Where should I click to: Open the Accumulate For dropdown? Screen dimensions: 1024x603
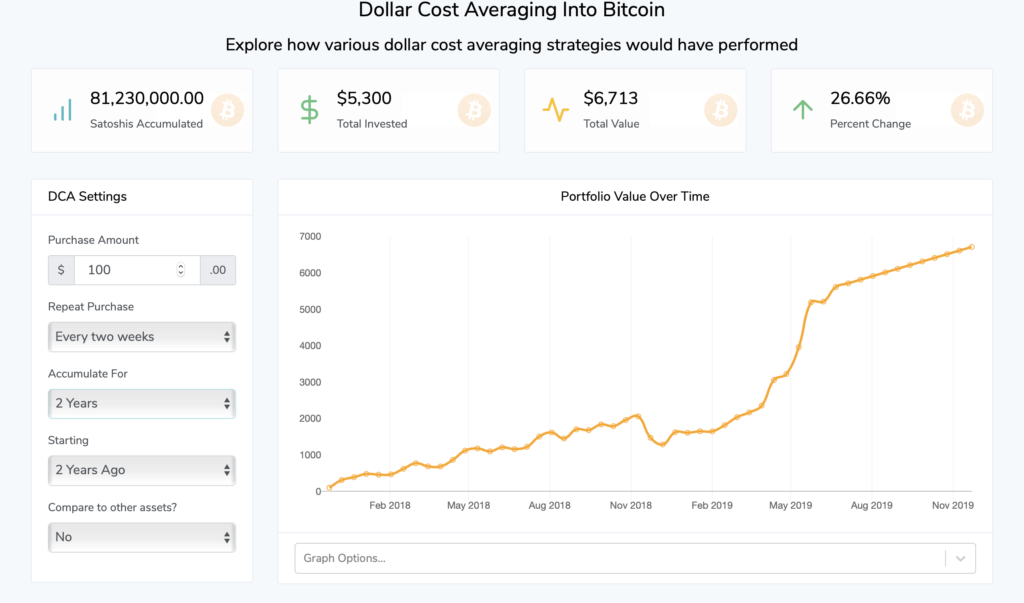point(141,403)
